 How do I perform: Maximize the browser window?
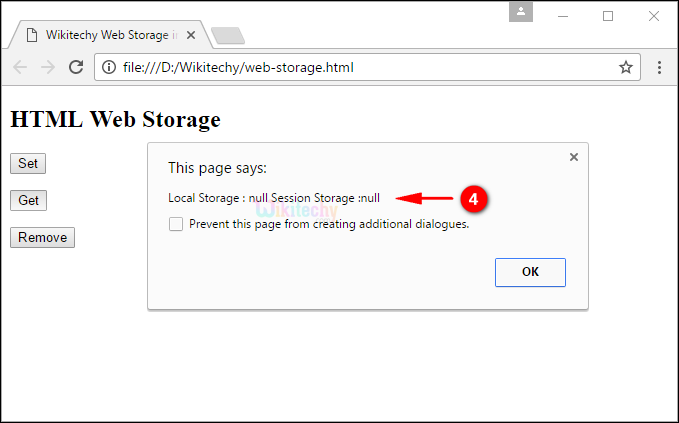click(x=608, y=15)
